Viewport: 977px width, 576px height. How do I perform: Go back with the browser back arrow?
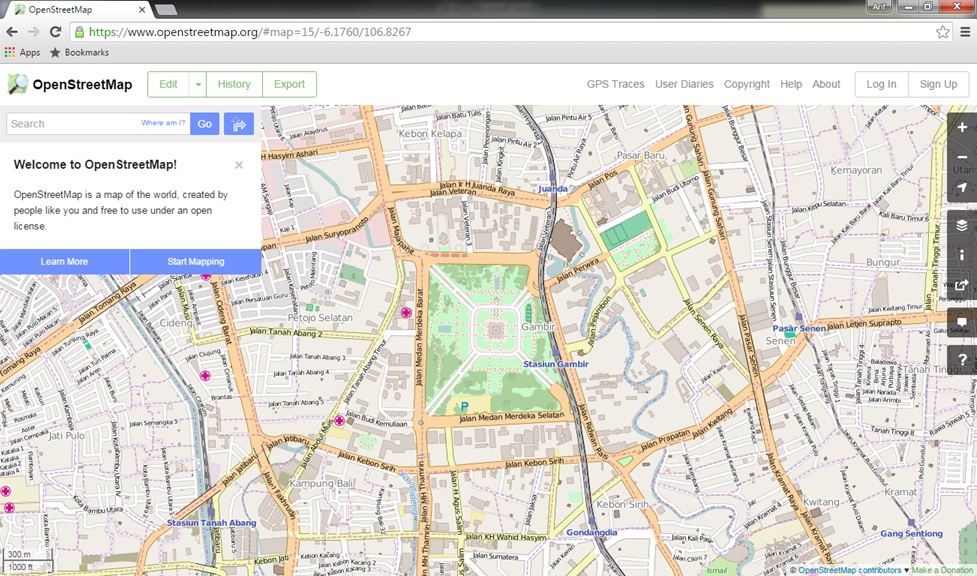(x=12, y=32)
